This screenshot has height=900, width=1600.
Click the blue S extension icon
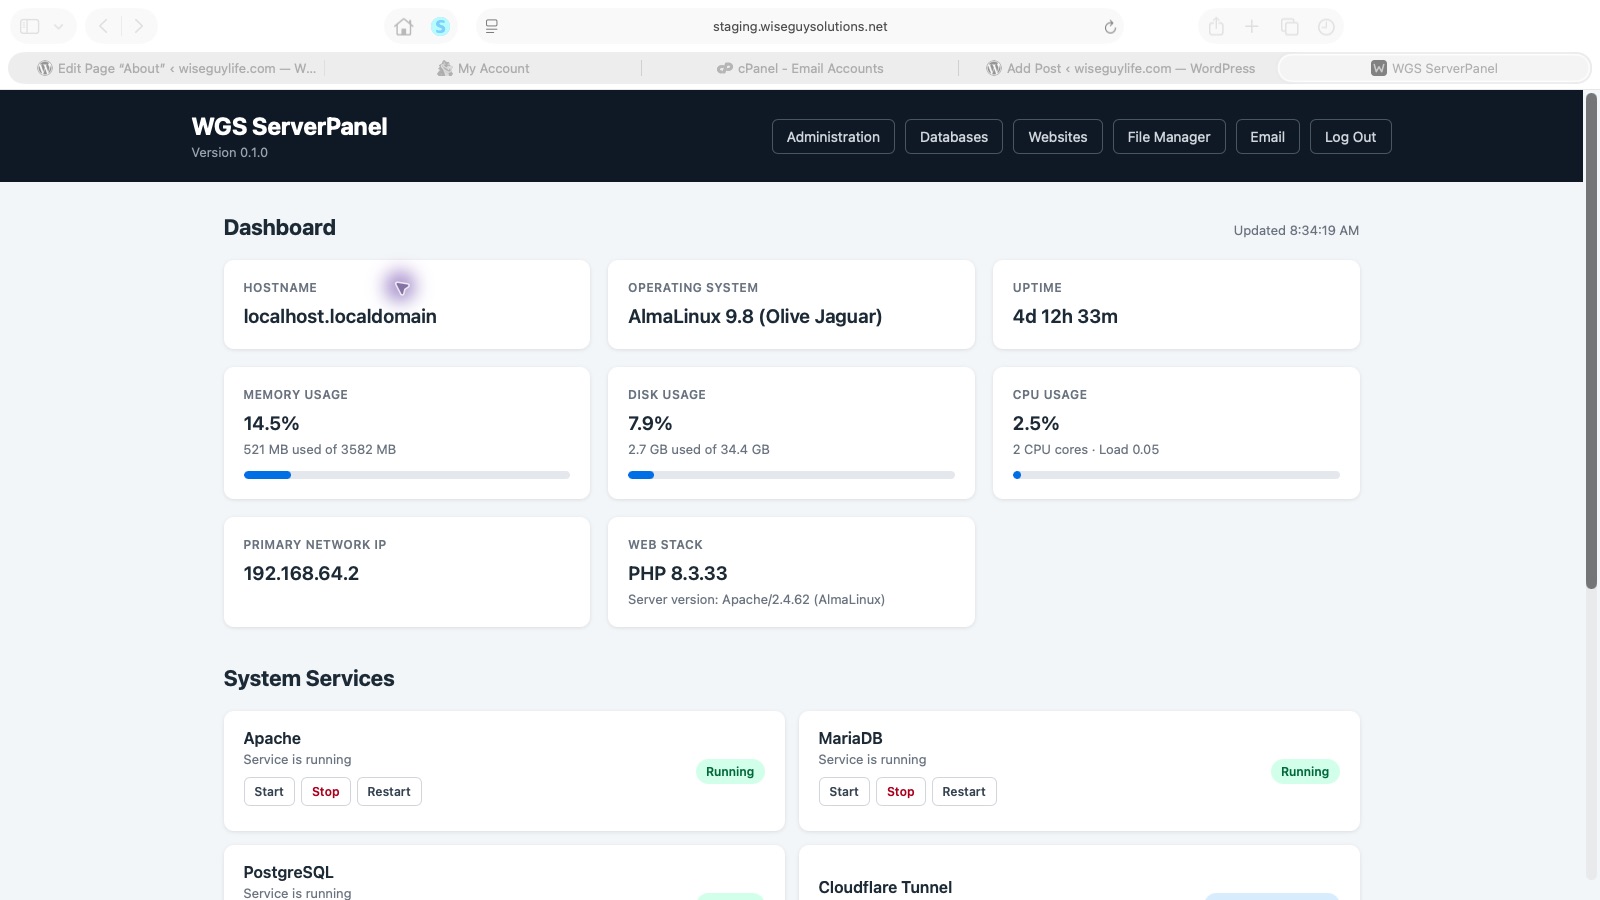tap(440, 27)
